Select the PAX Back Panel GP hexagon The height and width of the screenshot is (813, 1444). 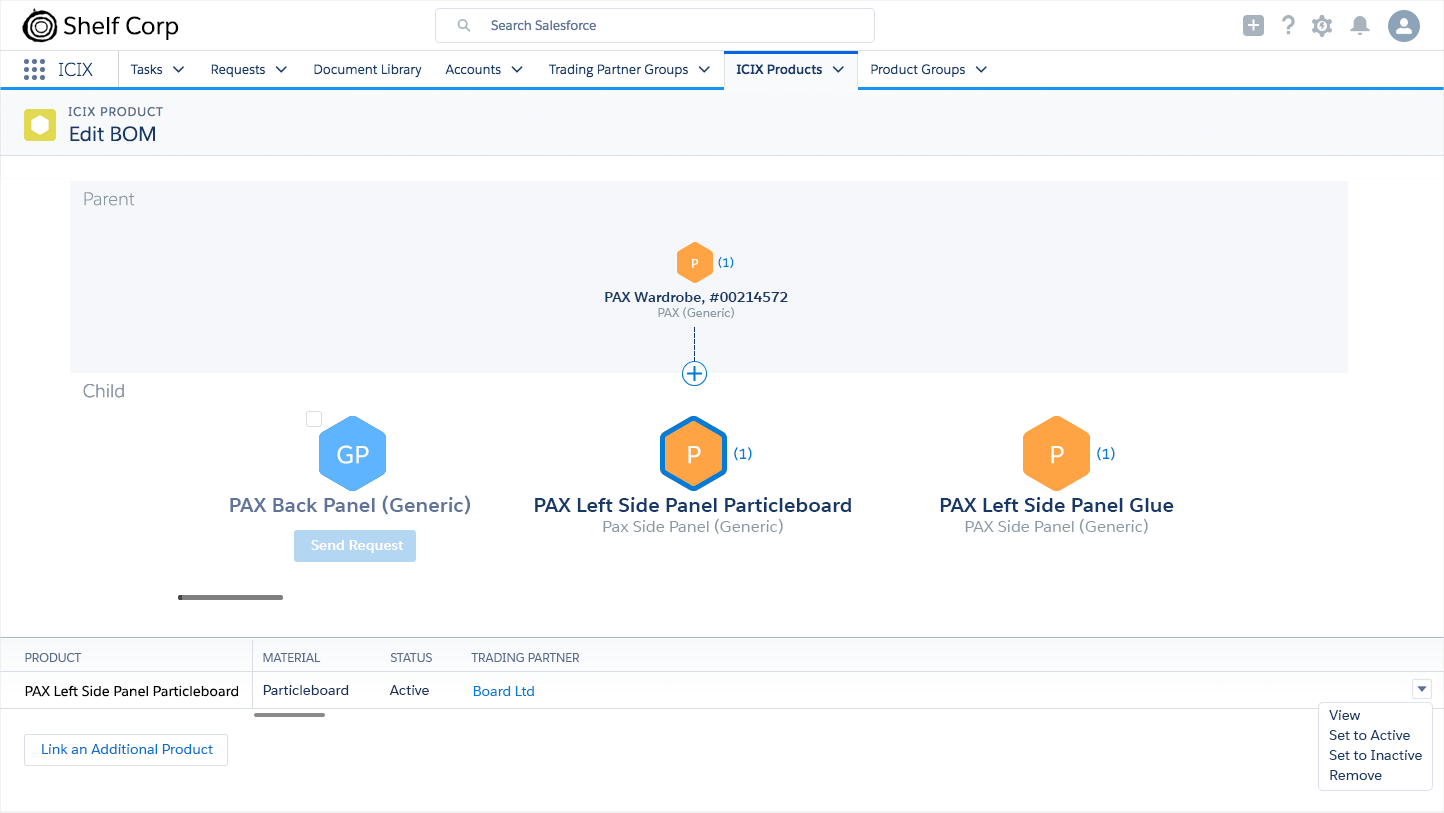(352, 455)
